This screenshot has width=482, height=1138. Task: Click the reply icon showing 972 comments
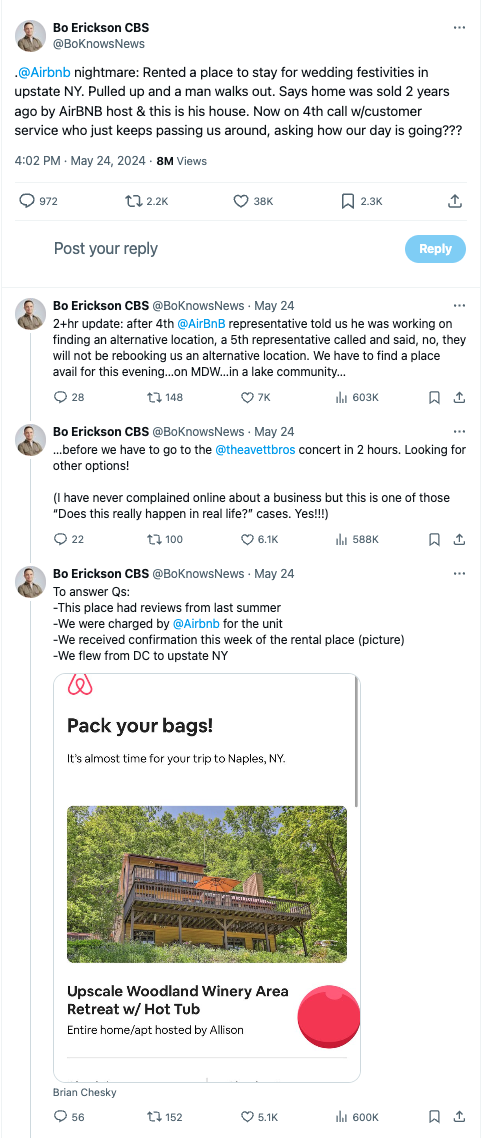pyautogui.click(x=38, y=201)
